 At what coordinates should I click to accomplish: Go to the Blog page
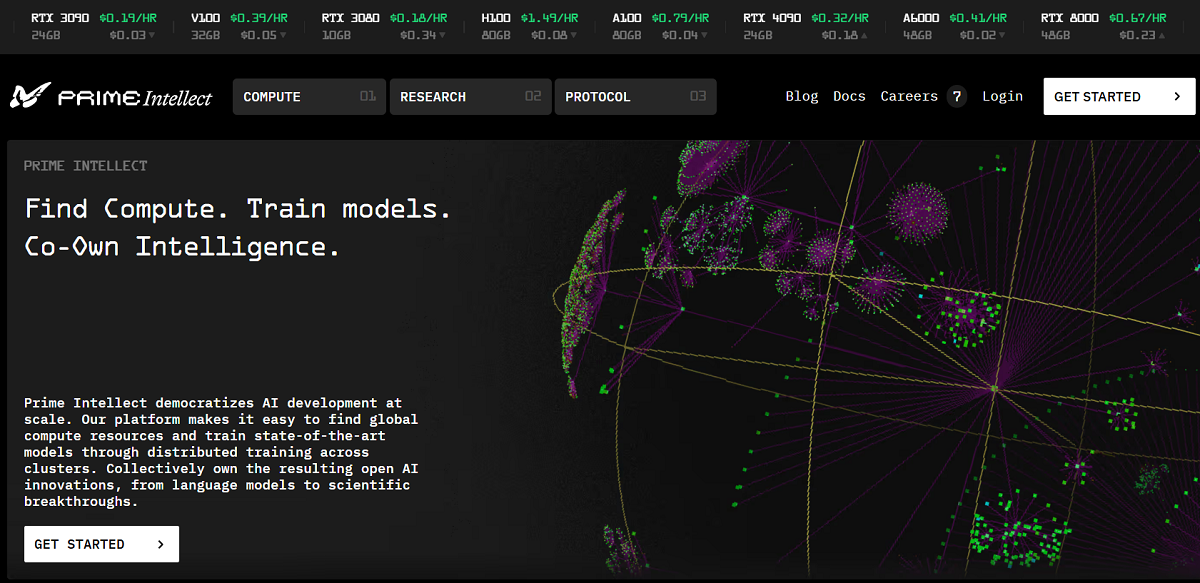click(801, 97)
